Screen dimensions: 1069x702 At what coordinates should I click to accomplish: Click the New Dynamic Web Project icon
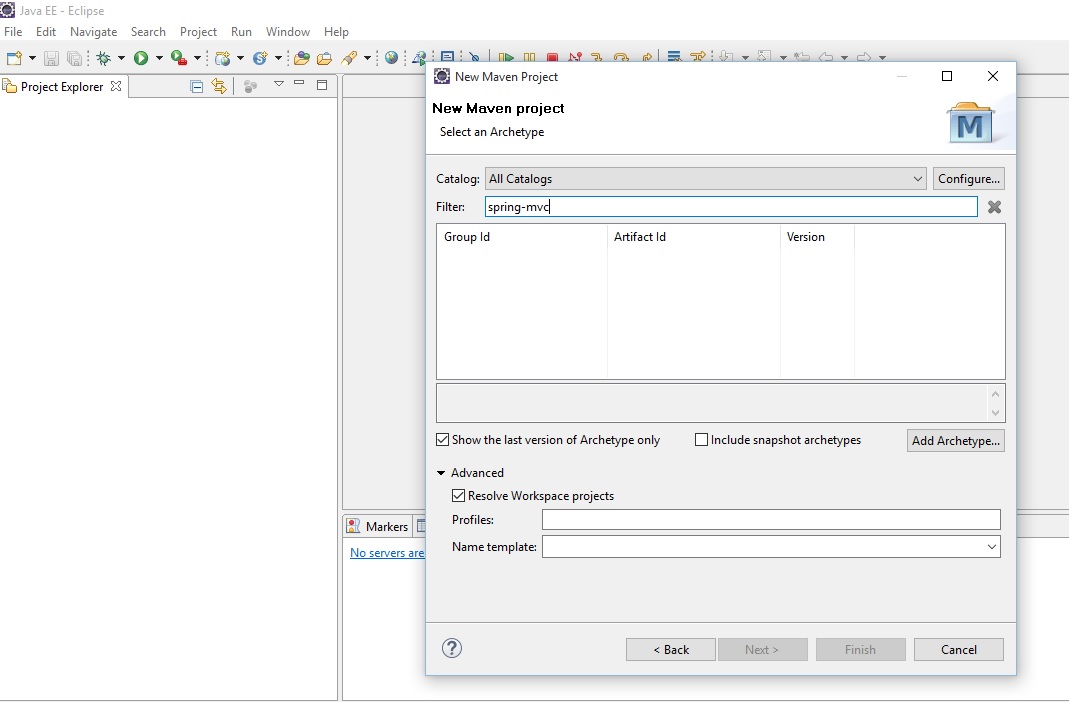[x=222, y=58]
